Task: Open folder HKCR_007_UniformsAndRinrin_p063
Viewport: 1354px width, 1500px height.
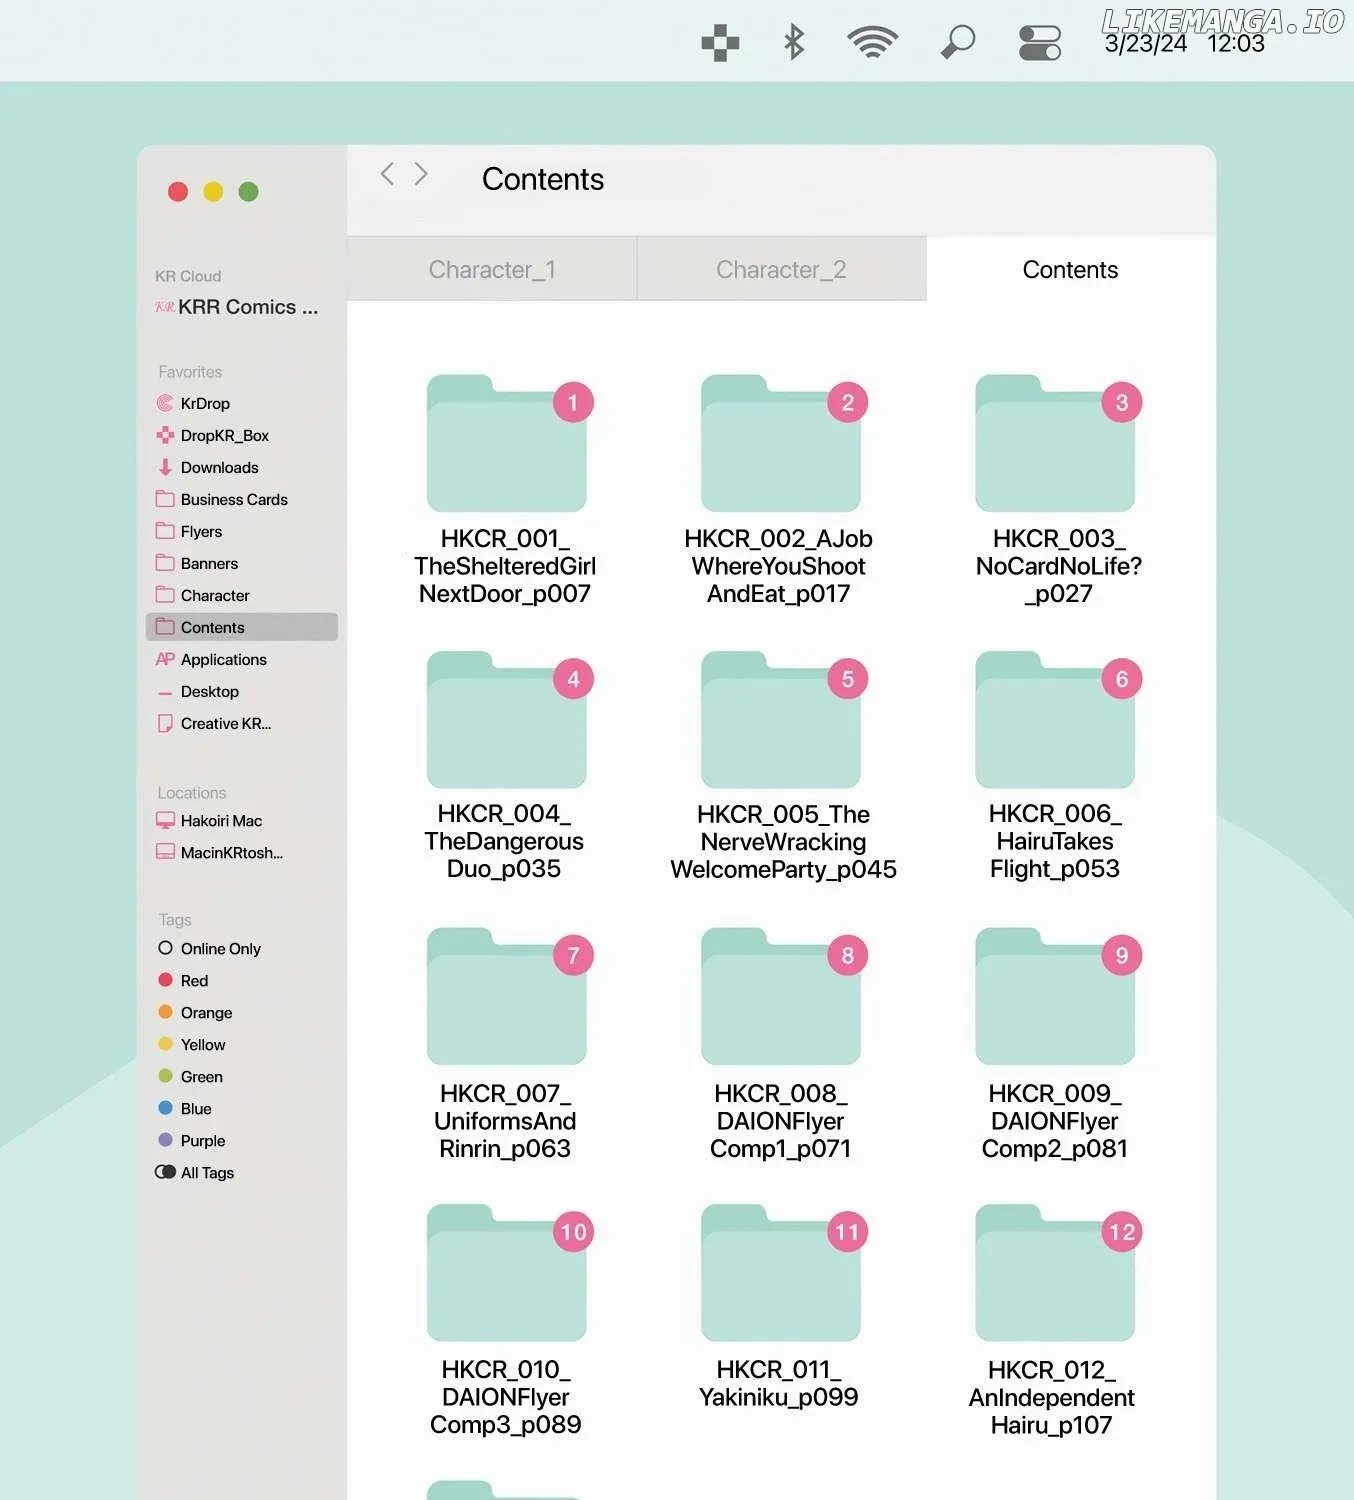Action: click(506, 997)
